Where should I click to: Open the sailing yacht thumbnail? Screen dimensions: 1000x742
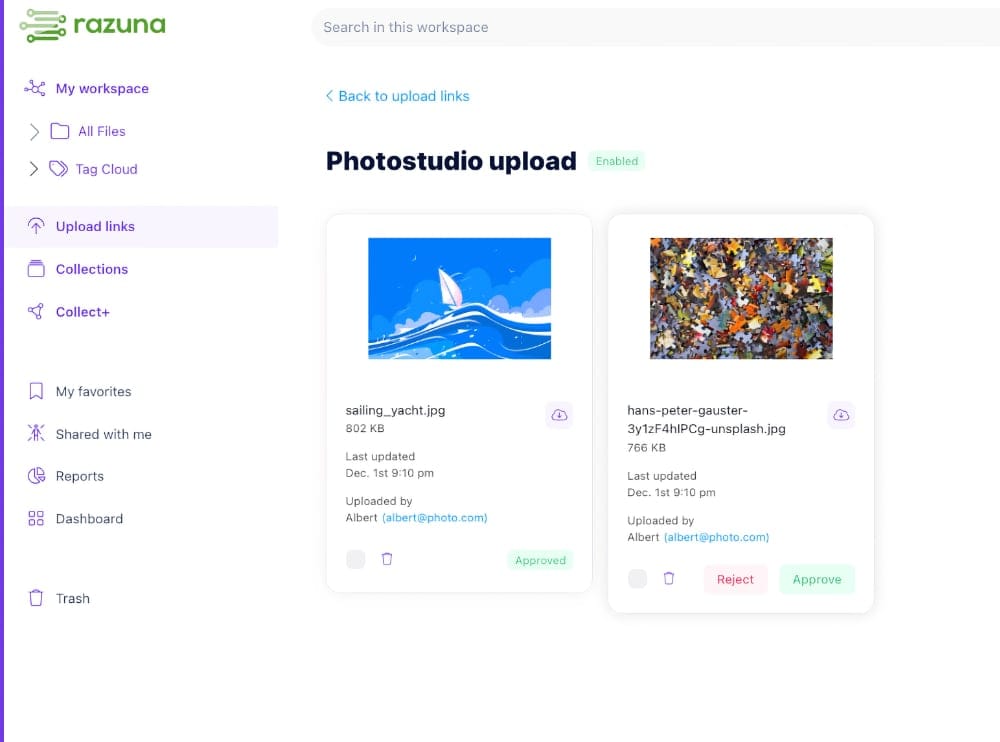point(459,298)
